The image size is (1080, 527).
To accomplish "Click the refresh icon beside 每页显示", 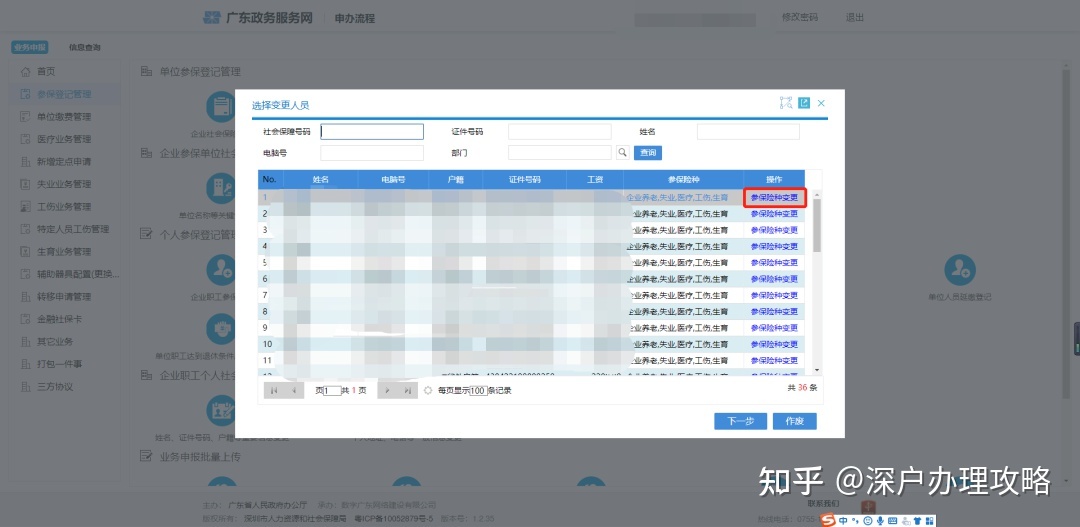I will (x=428, y=391).
